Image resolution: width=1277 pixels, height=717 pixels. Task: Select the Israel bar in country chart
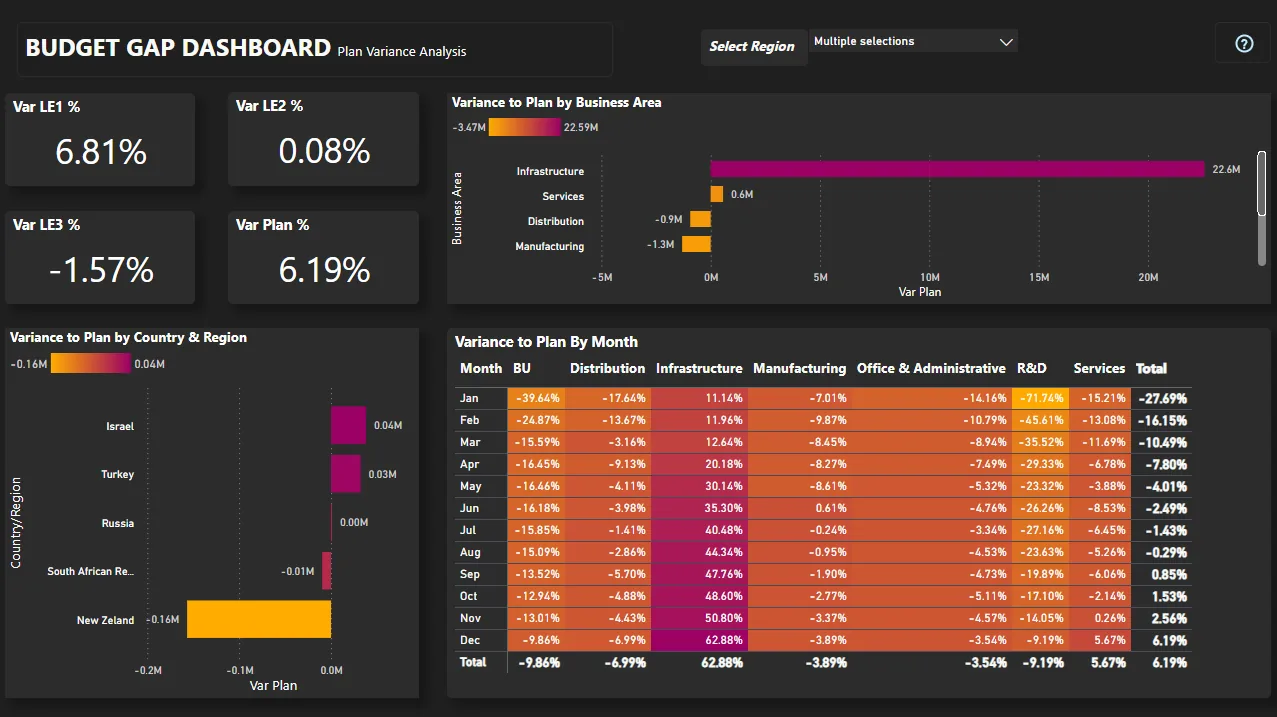[349, 425]
